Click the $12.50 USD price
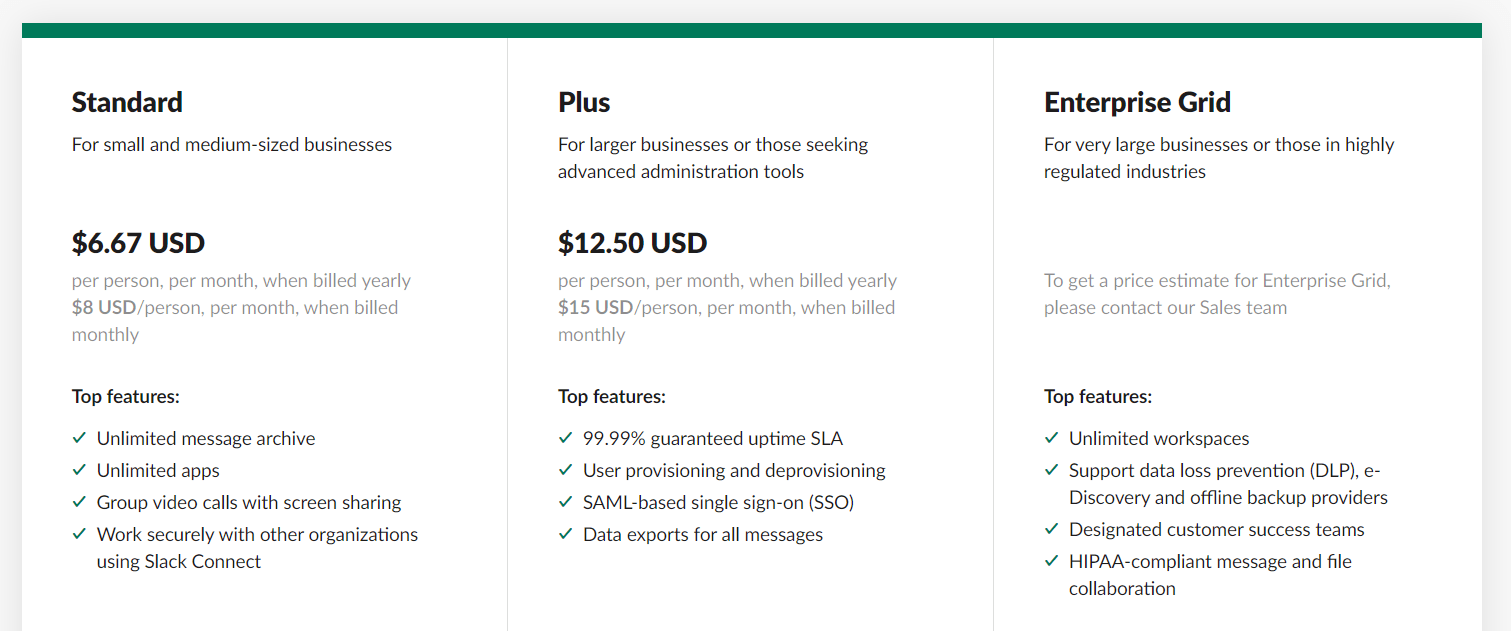The width and height of the screenshot is (1511, 631). (632, 243)
